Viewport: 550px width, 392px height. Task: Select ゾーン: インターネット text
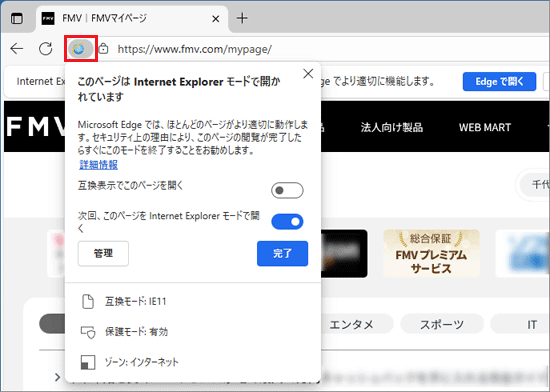pyautogui.click(x=141, y=362)
